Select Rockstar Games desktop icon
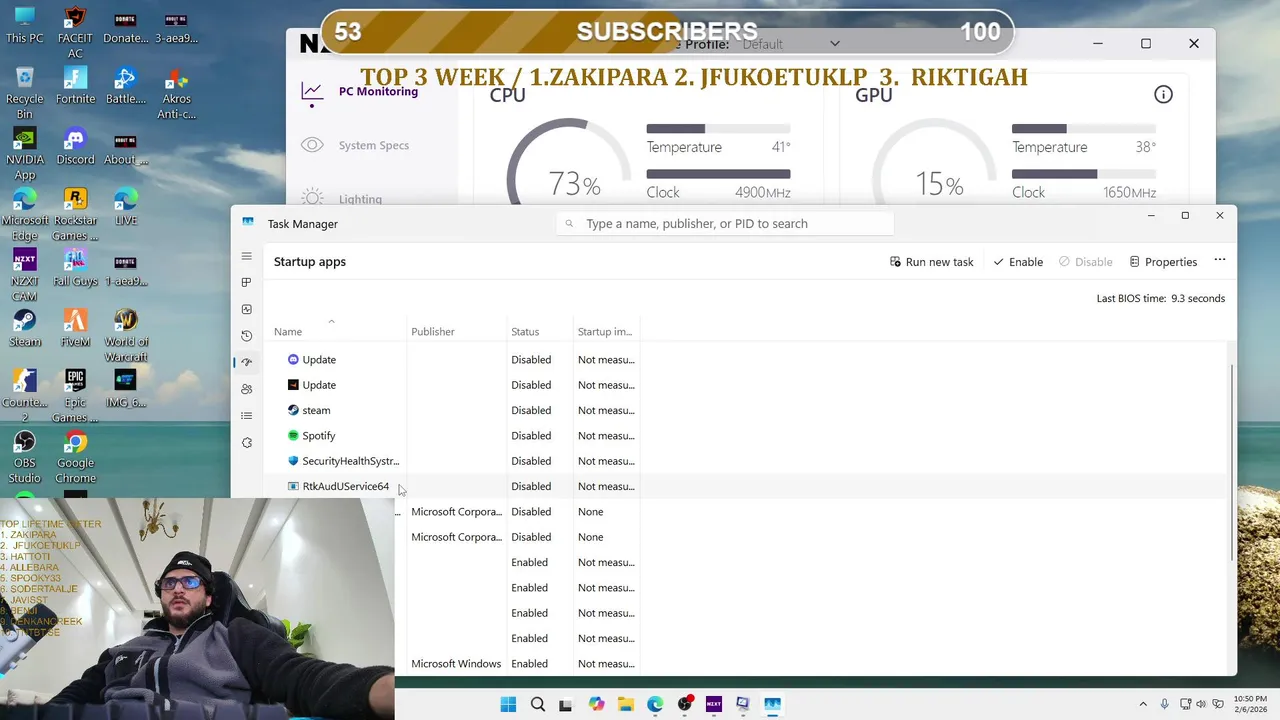Screen dimensions: 1280x720 pos(75,214)
